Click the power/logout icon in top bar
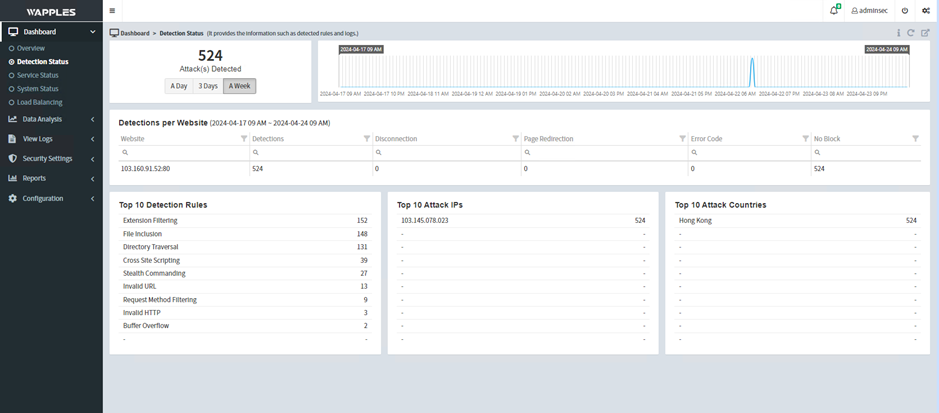This screenshot has height=413, width=939. [905, 11]
